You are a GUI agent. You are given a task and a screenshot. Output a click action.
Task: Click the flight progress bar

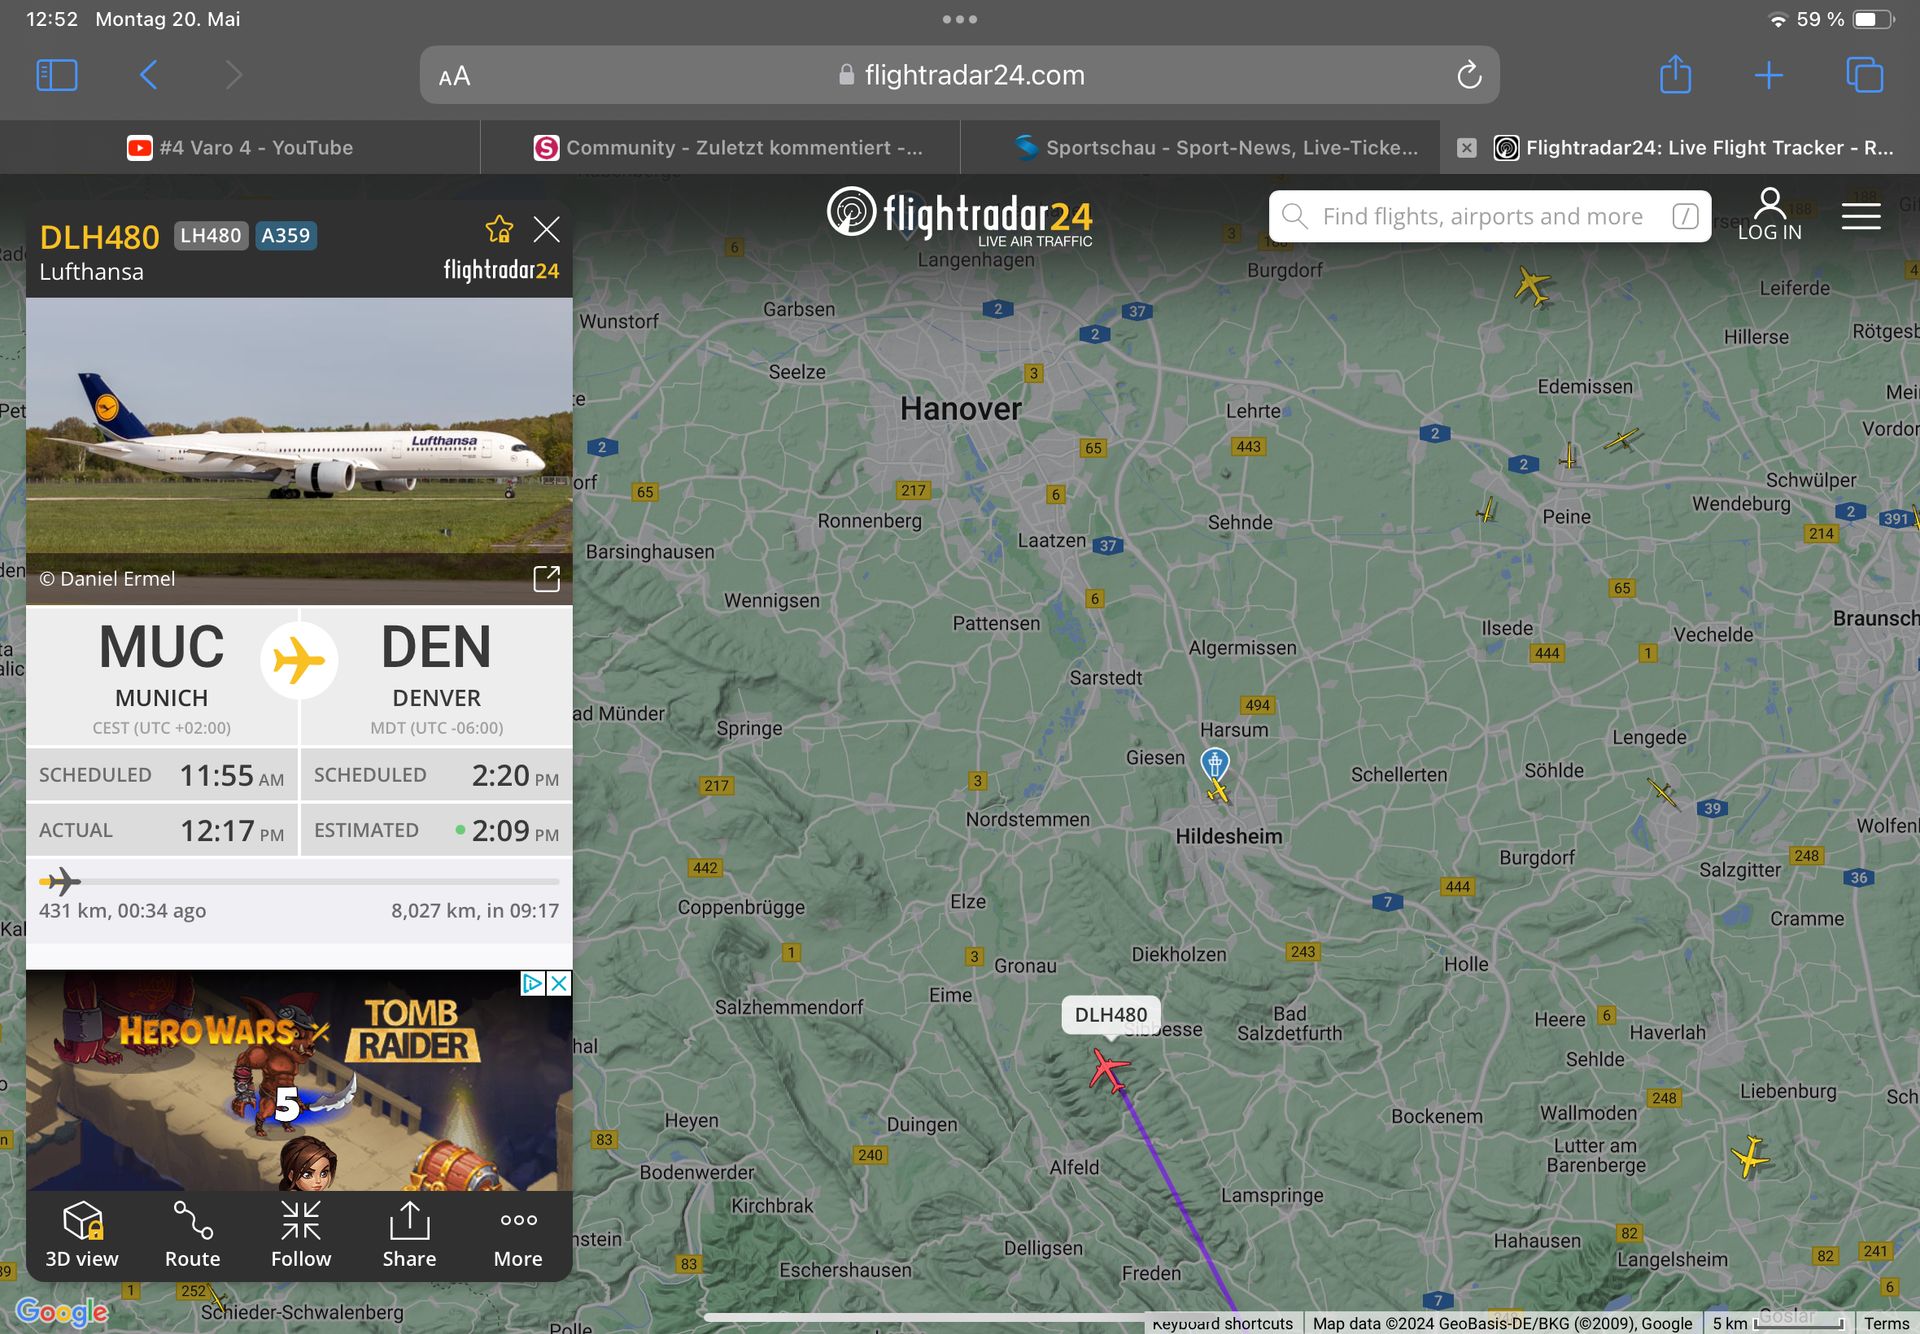(300, 882)
